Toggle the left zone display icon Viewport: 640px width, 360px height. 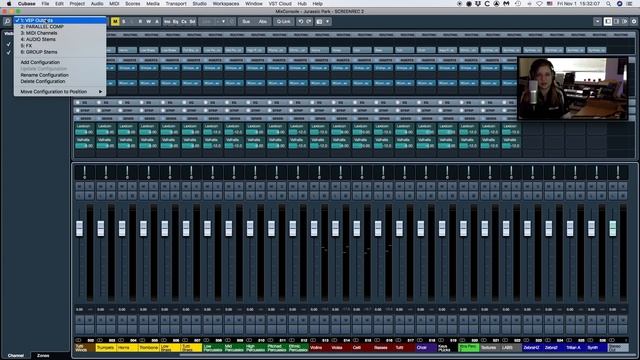(x=608, y=21)
